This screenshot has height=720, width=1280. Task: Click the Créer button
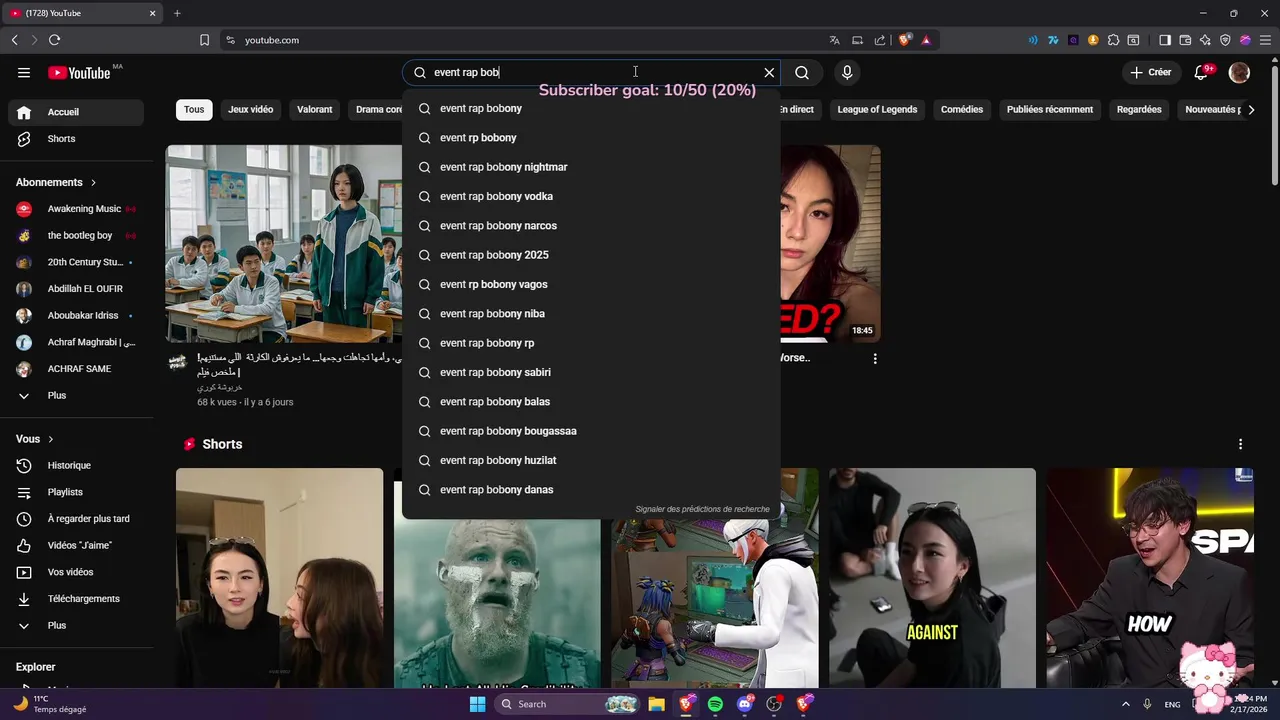tap(1151, 72)
